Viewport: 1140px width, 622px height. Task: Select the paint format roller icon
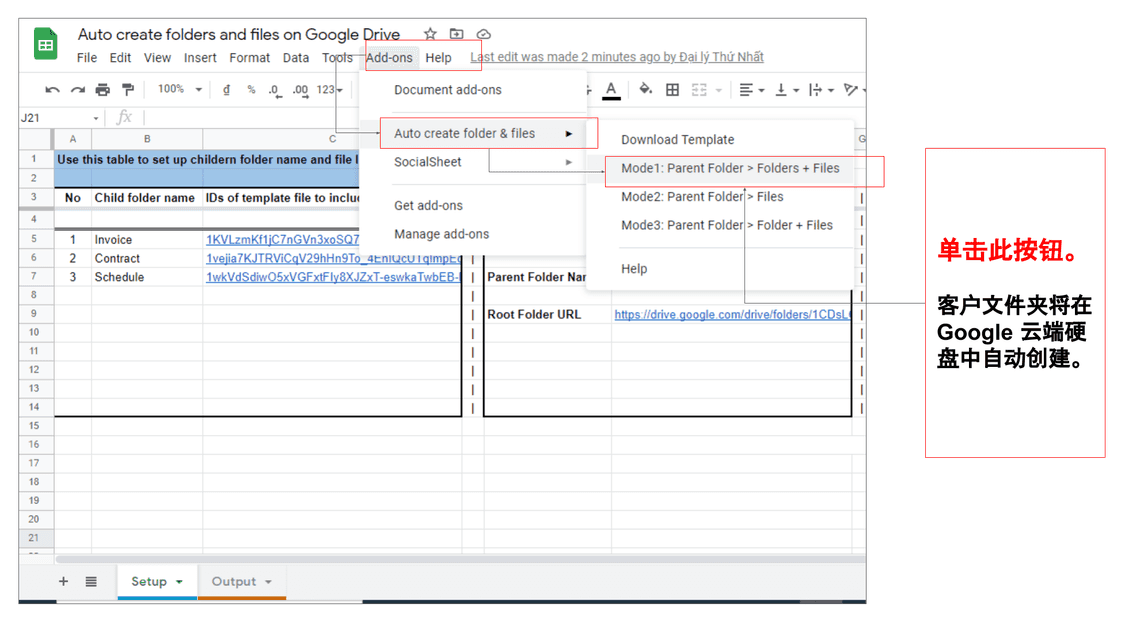coord(127,90)
